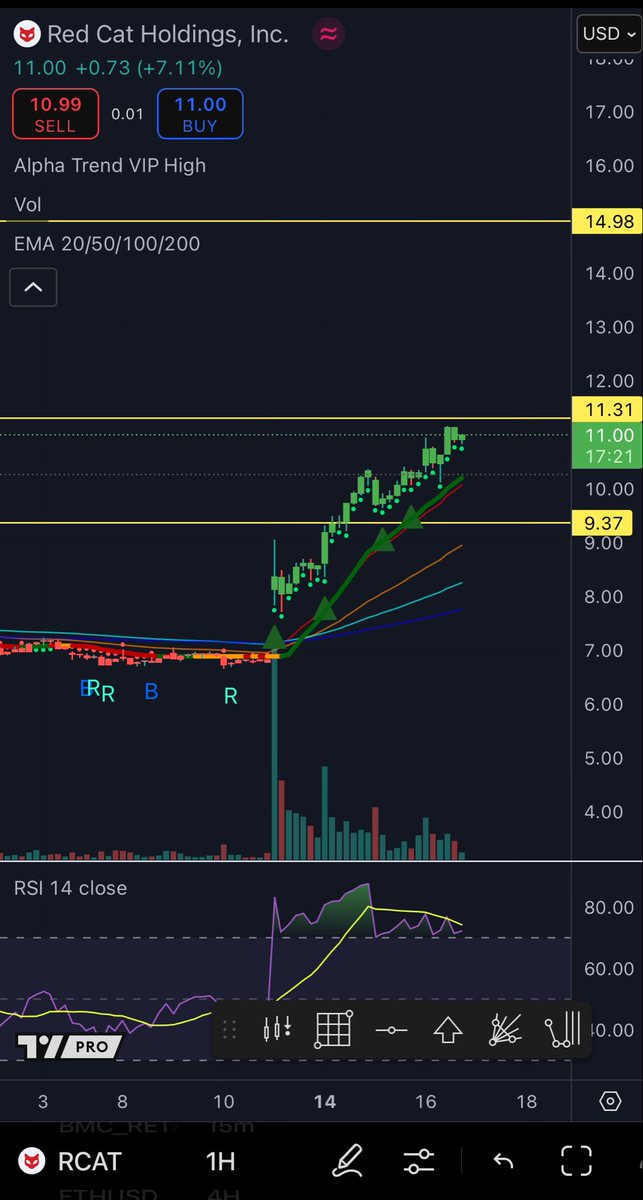Tap the current price 11.00 label

point(608,435)
